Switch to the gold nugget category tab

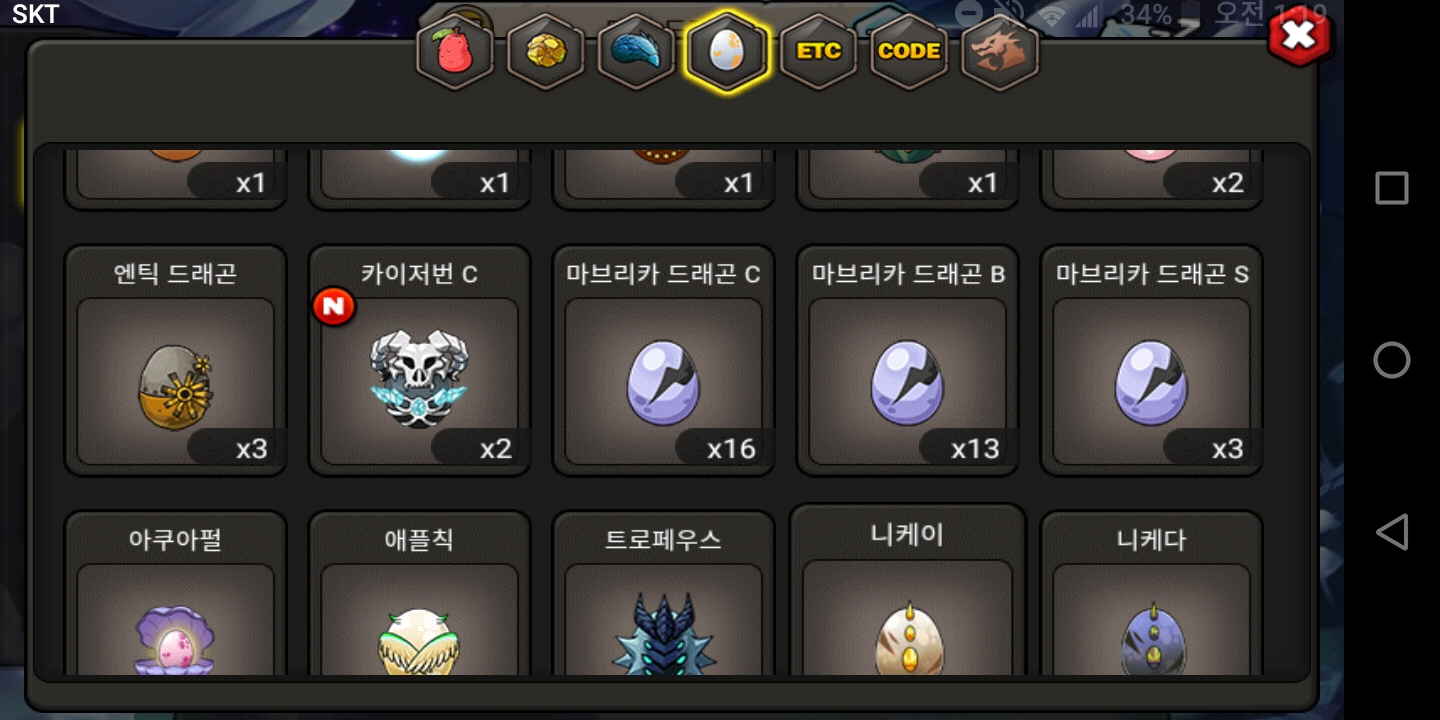click(545, 52)
